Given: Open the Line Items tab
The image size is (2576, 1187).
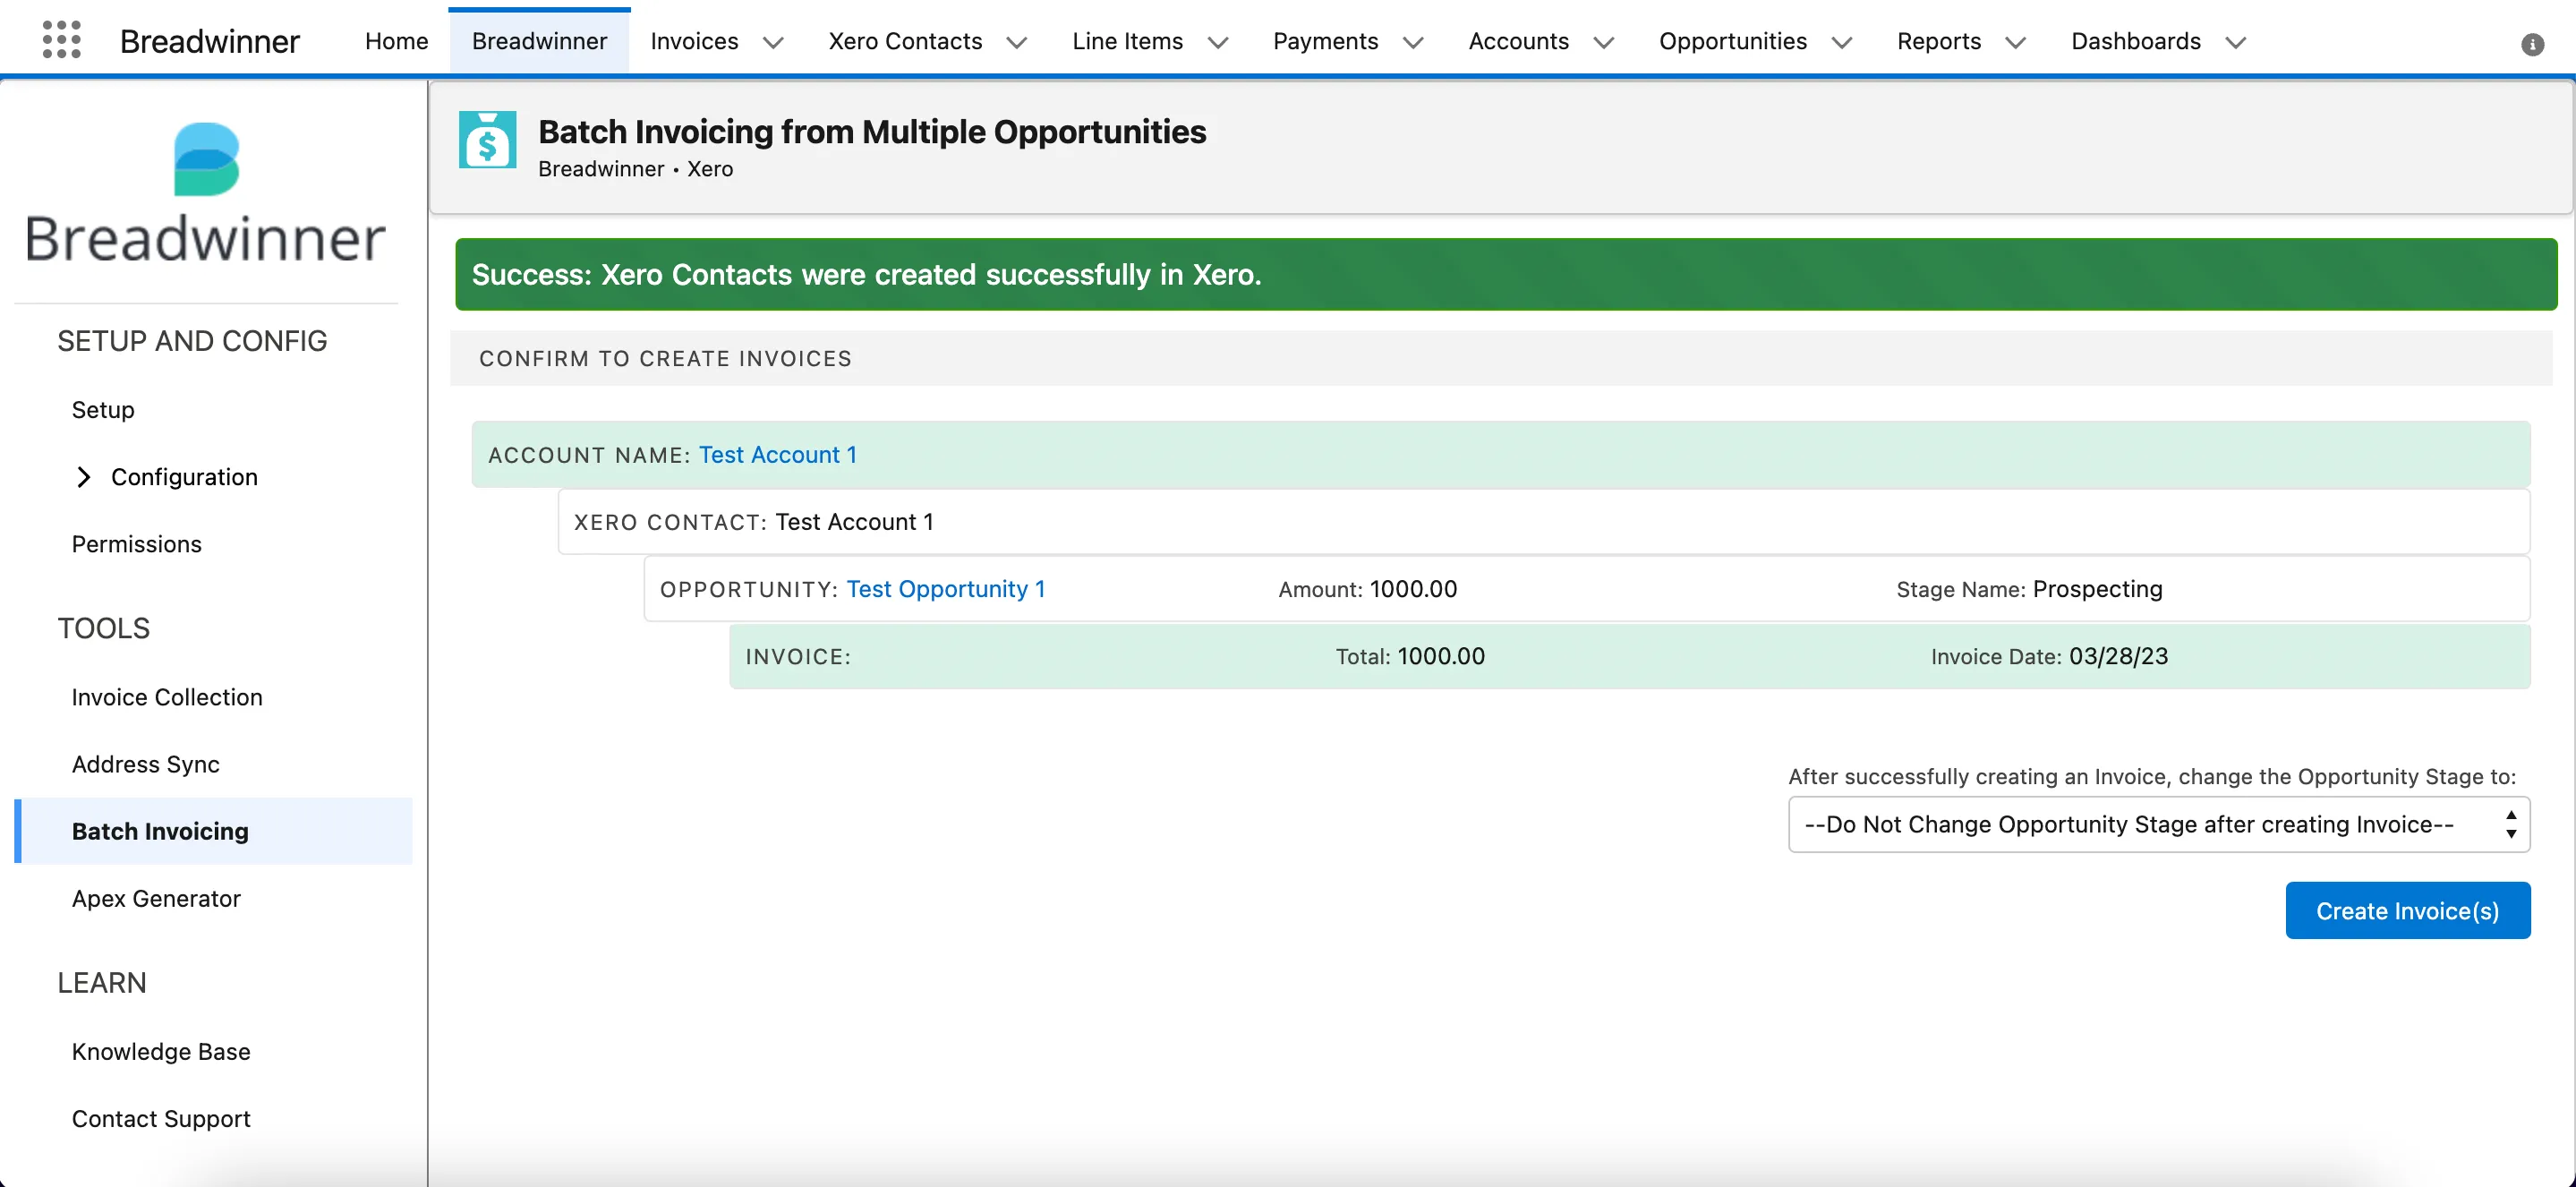Looking at the screenshot, I should pyautogui.click(x=1127, y=41).
